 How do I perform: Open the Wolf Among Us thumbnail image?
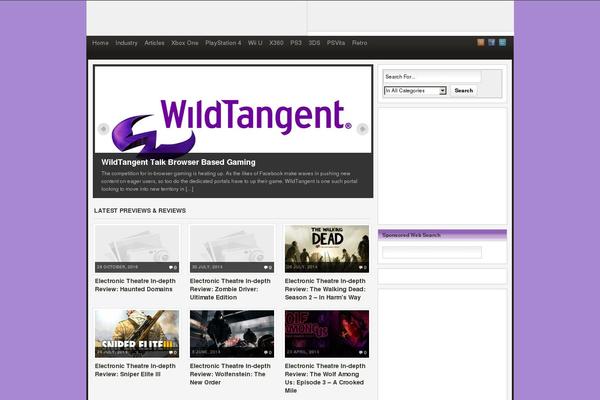(x=327, y=333)
